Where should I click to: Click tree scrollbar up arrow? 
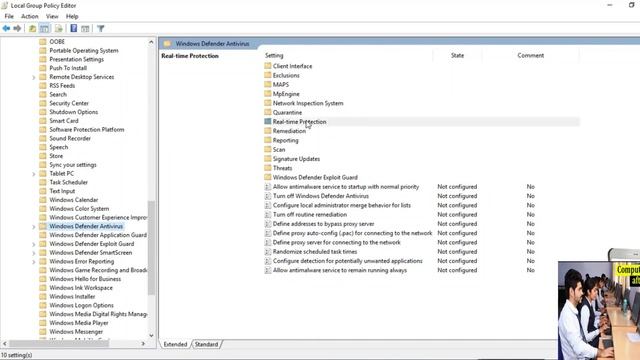tap(151, 42)
